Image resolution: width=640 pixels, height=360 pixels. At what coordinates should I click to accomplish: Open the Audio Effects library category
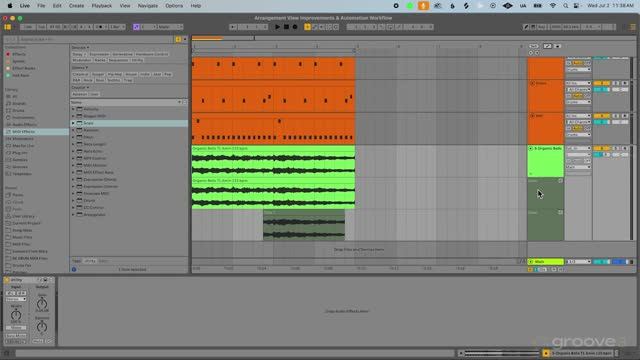pos(24,124)
